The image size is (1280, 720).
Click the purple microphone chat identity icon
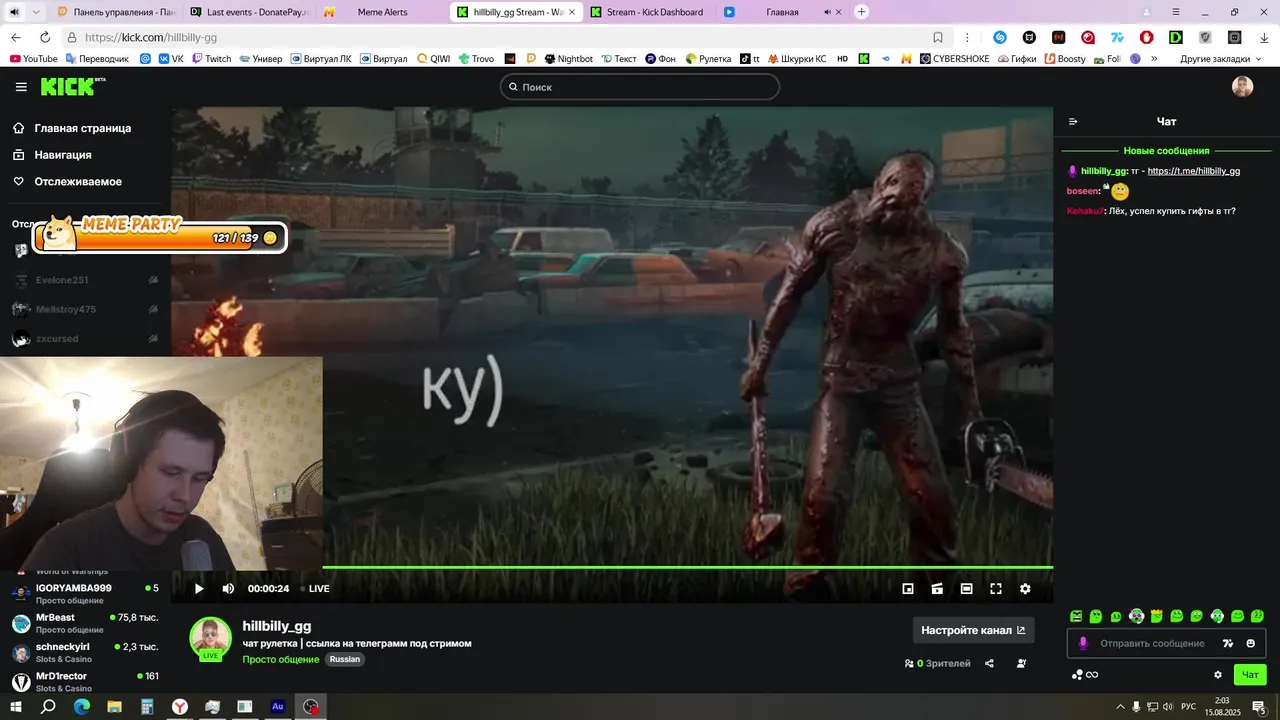(x=1082, y=643)
